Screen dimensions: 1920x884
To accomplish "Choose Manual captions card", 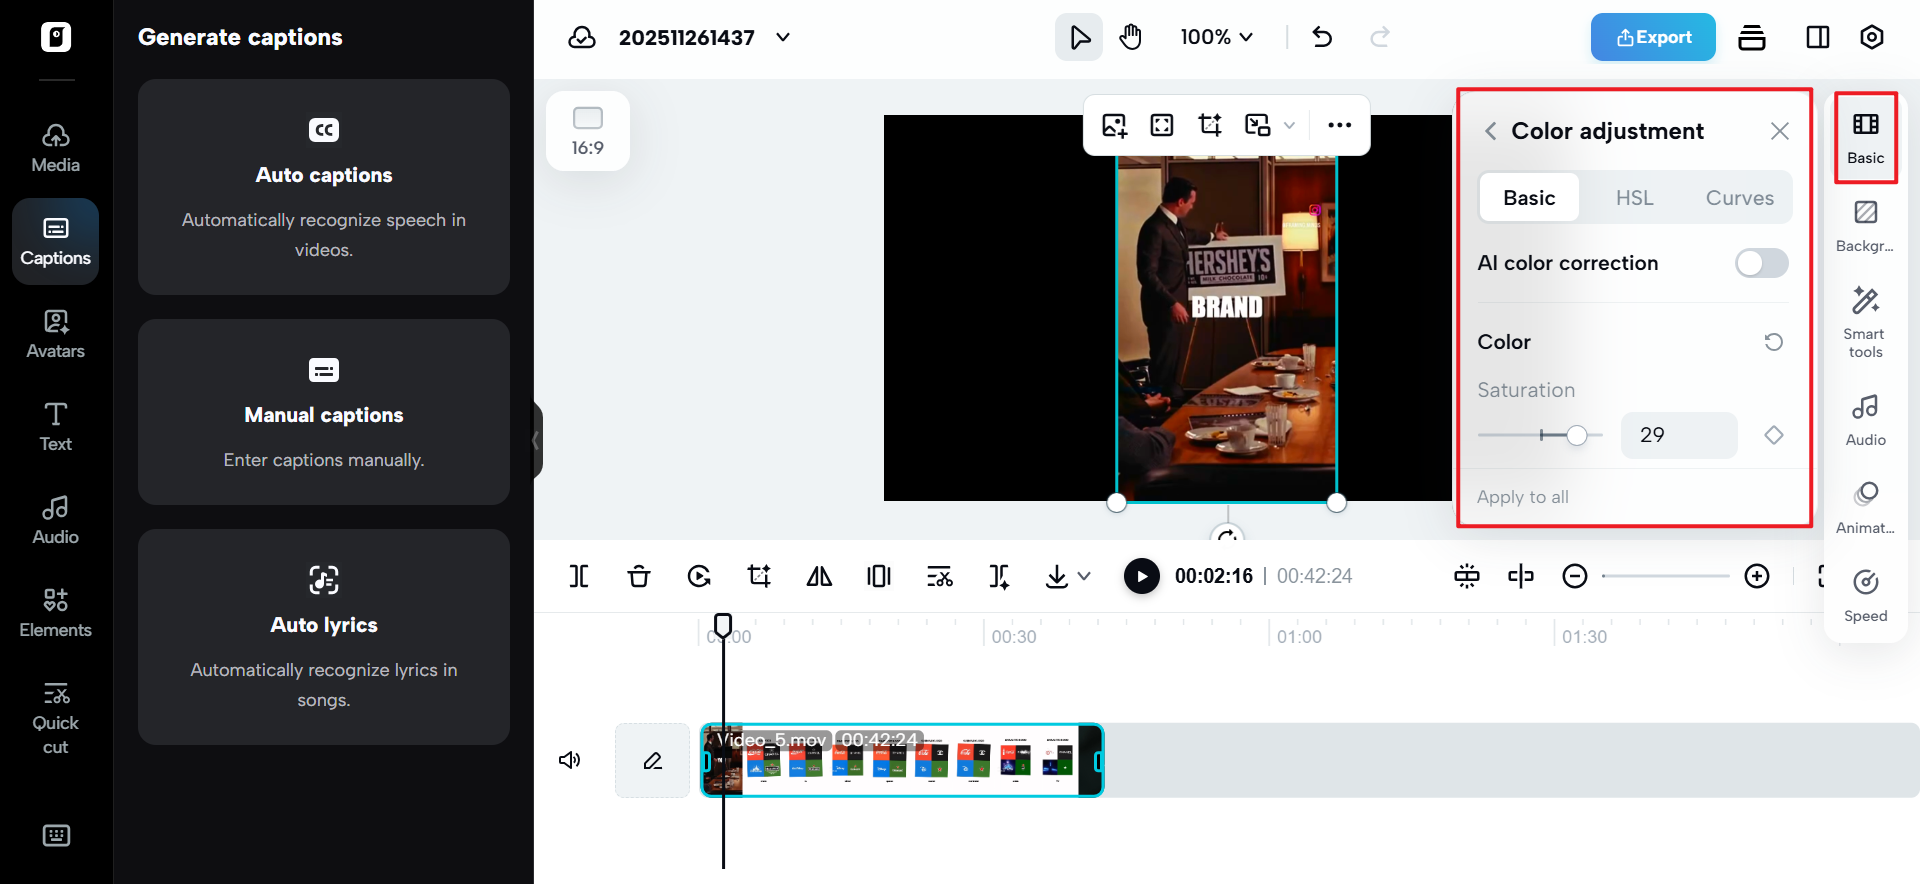I will 324,412.
